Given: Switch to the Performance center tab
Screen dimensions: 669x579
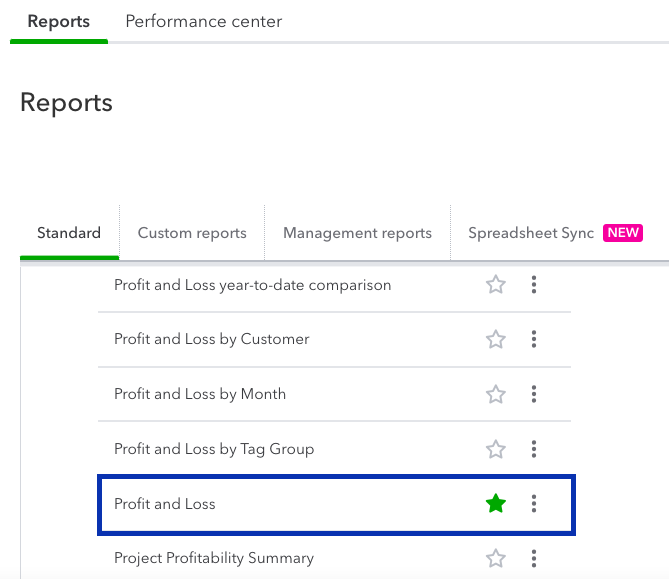Looking at the screenshot, I should coord(204,21).
